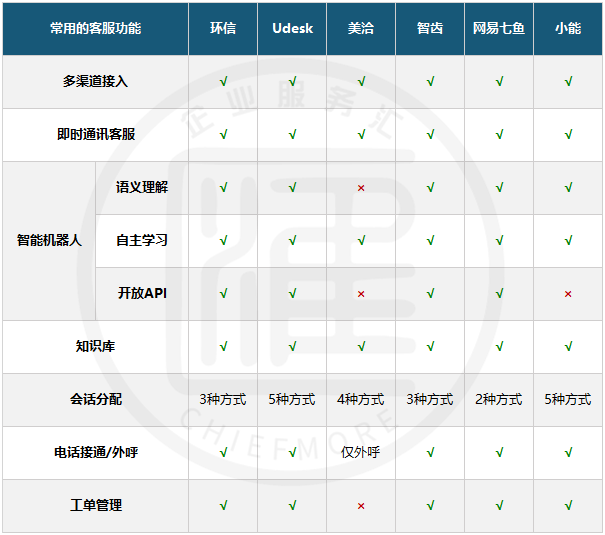Viewport: 605px width, 535px height.
Task: Click the checkmark for Udesk 工单管理
Action: [x=292, y=505]
